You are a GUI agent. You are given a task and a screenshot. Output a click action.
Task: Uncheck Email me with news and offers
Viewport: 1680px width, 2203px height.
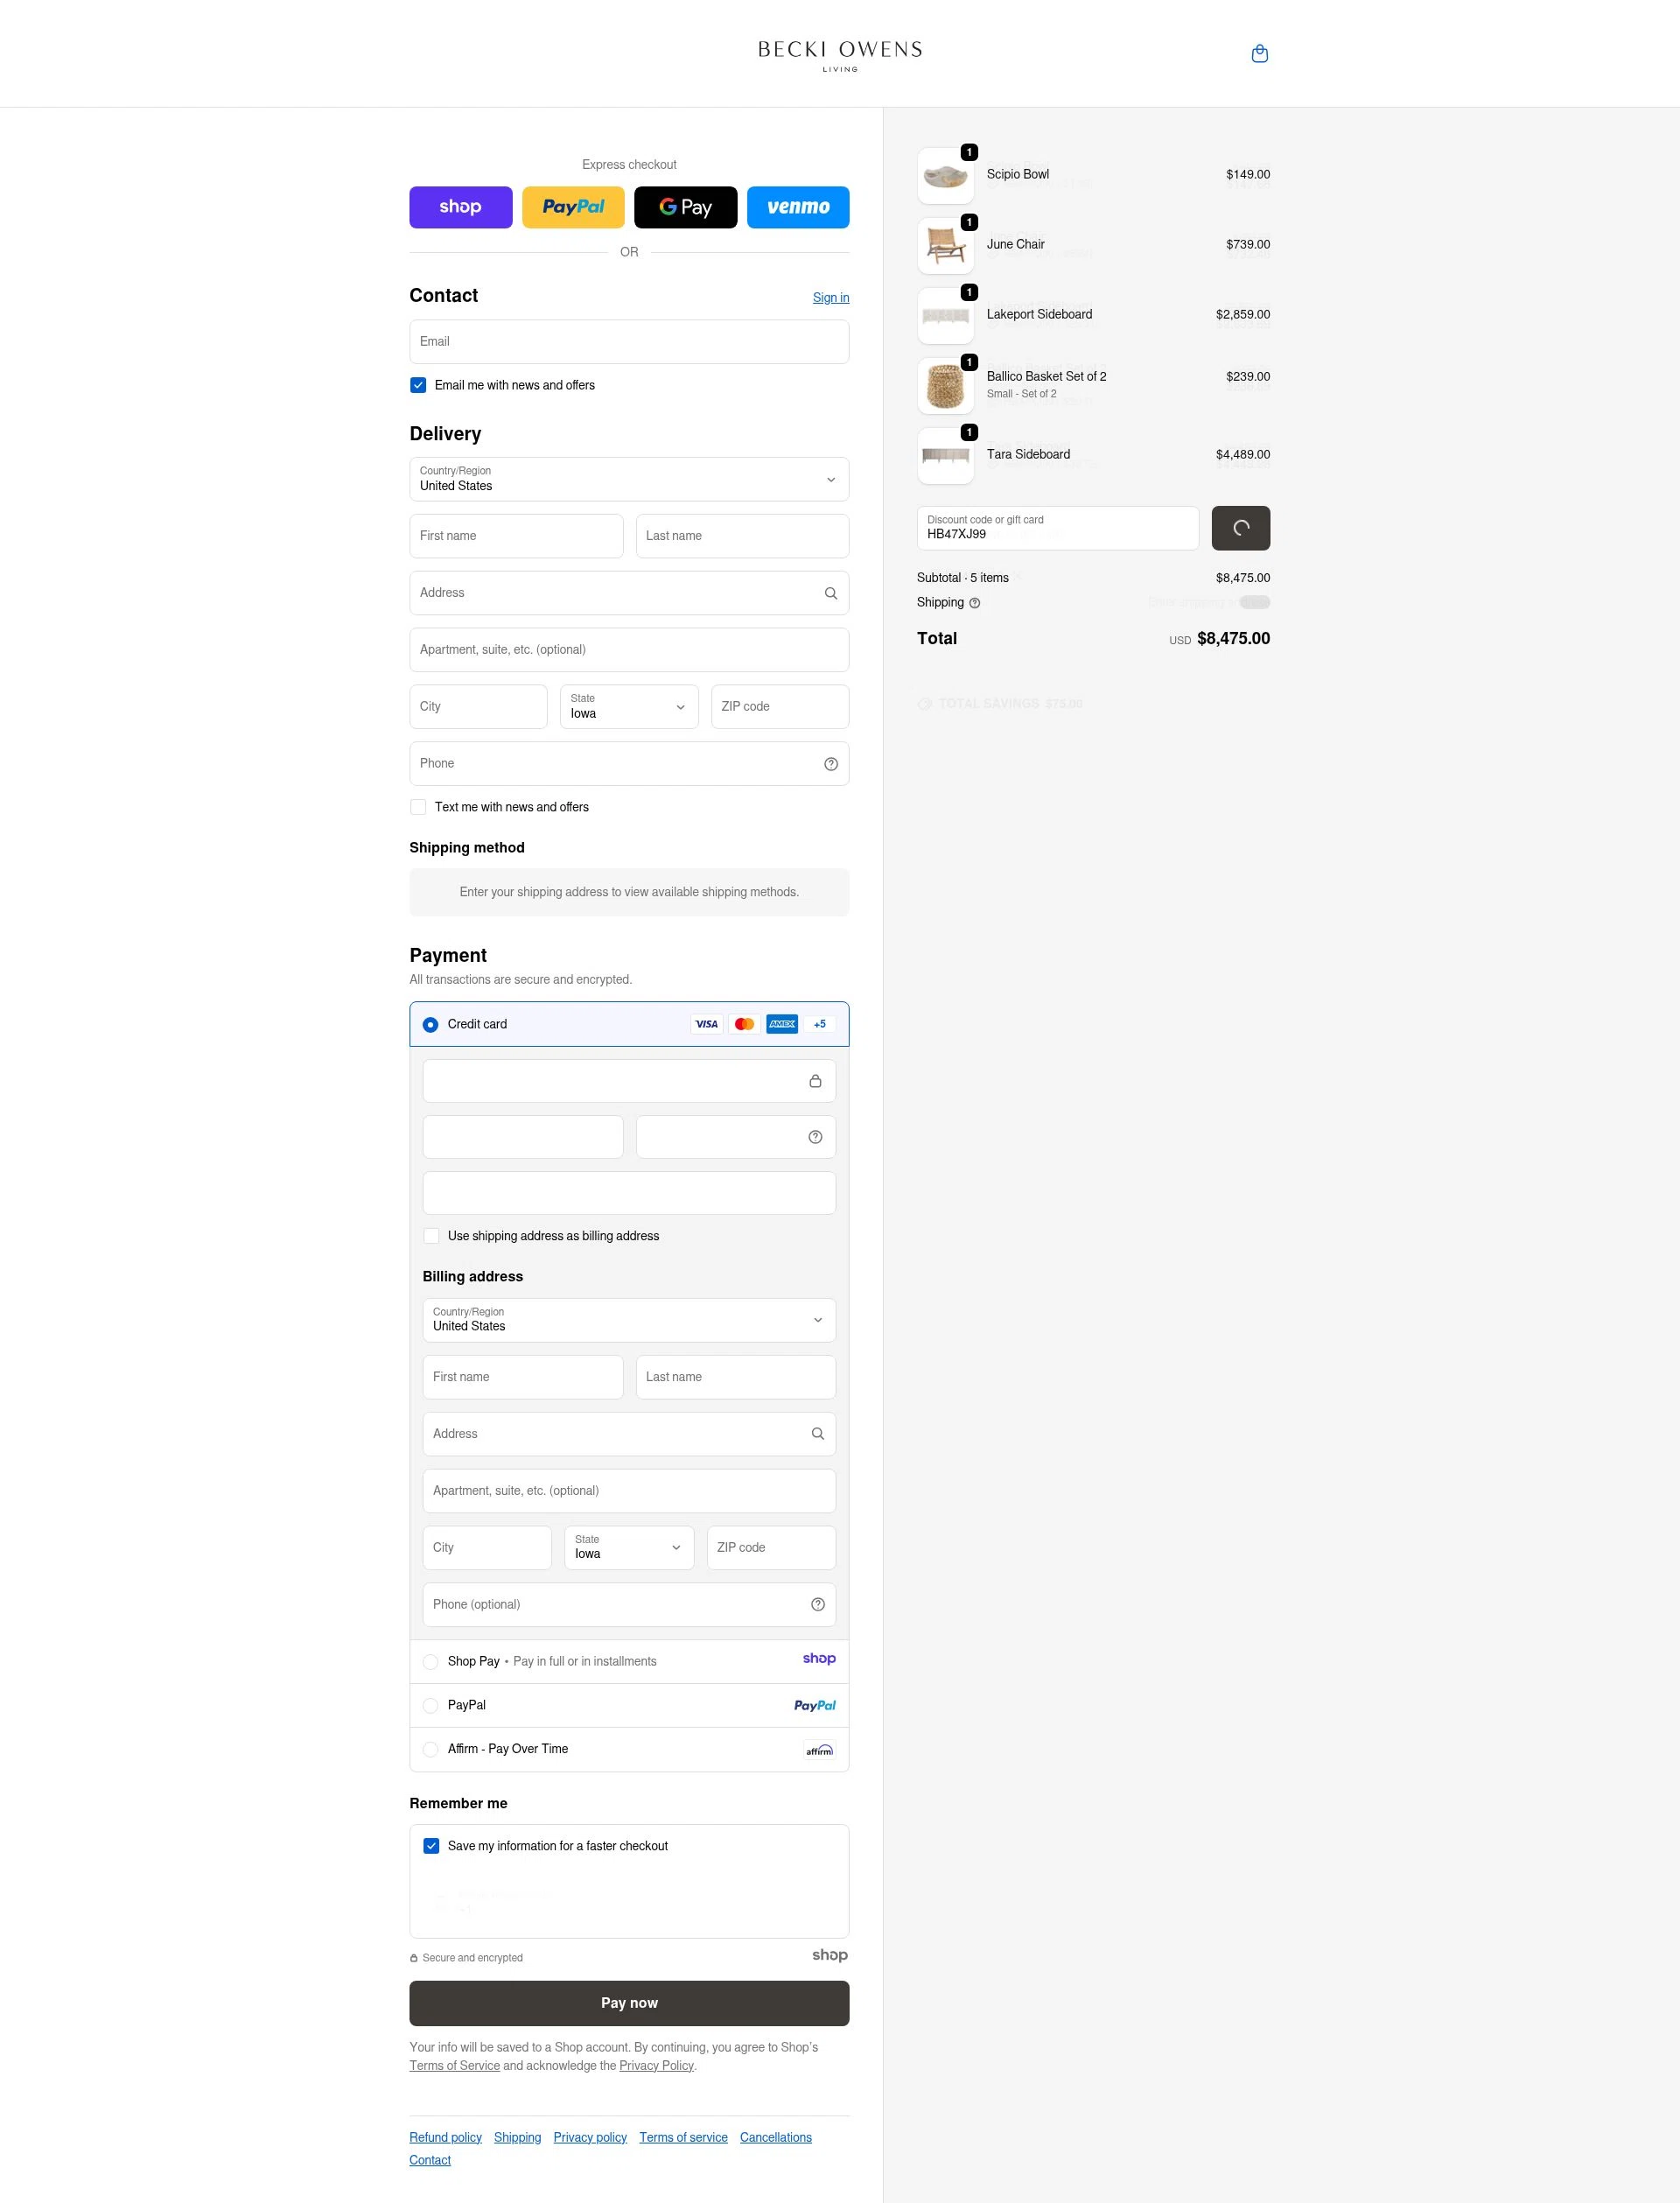[418, 385]
